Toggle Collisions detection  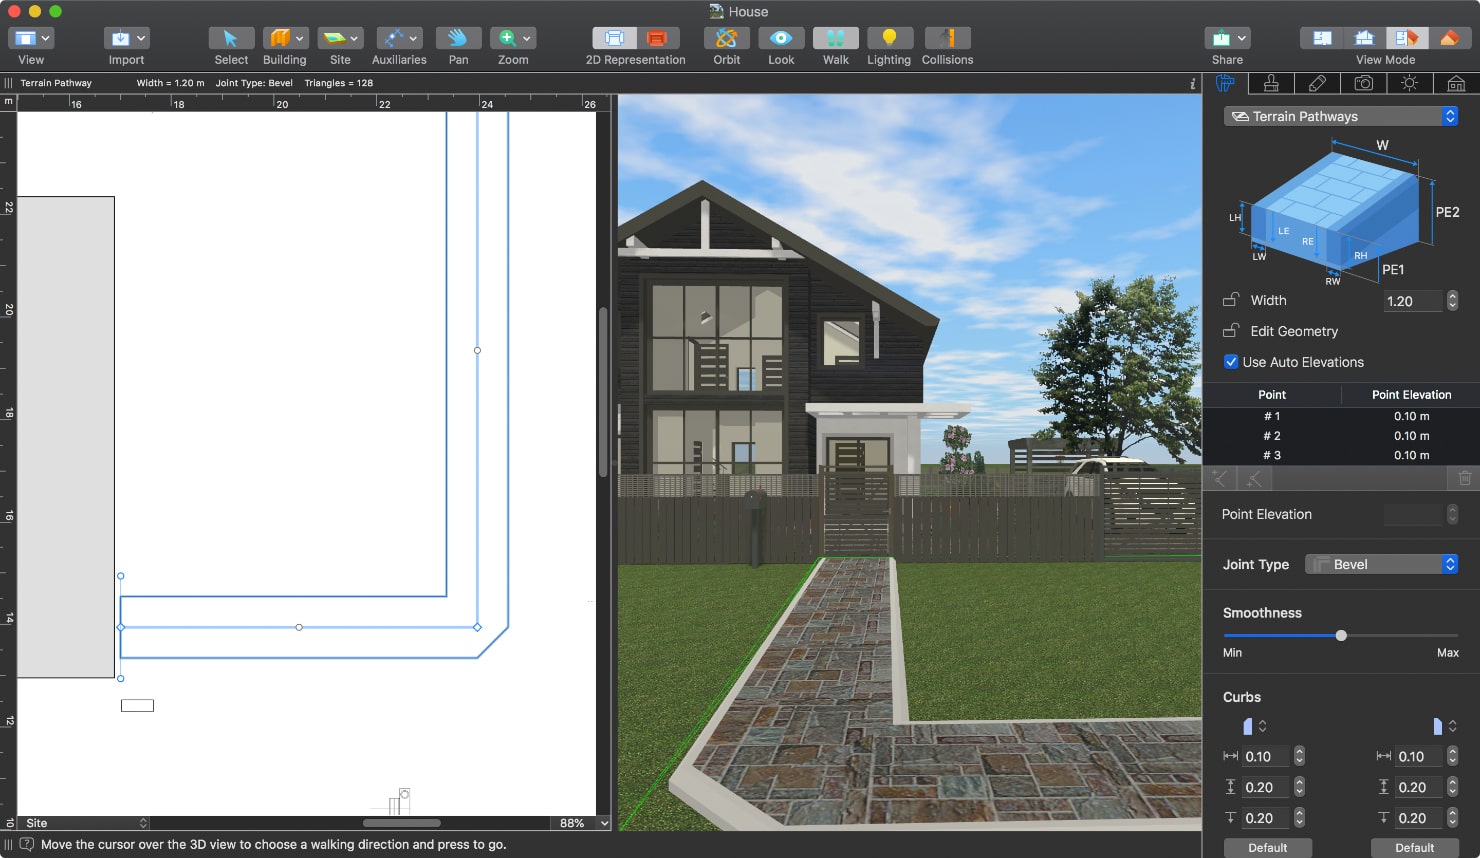(x=946, y=40)
